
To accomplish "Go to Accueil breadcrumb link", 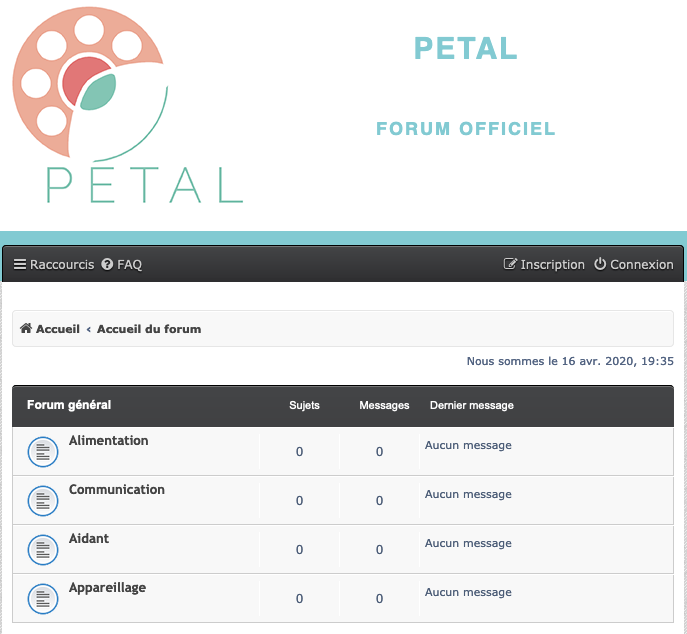I will (58, 329).
